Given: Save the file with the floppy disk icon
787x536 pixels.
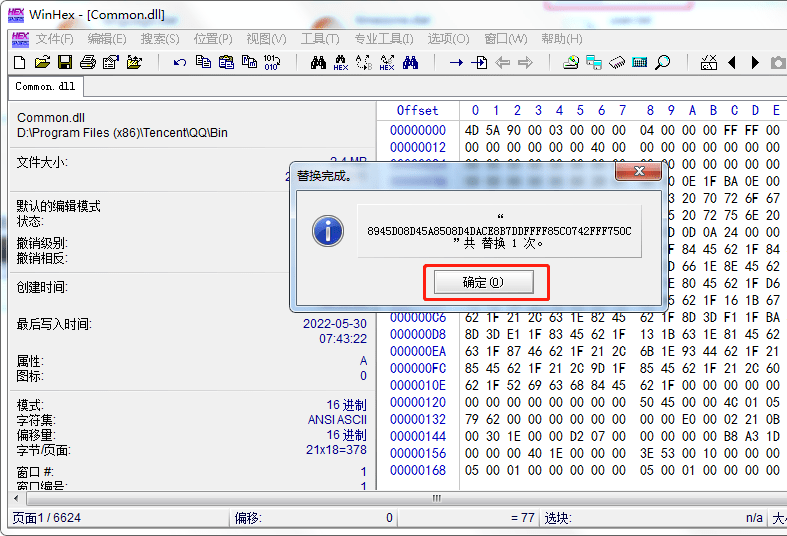Looking at the screenshot, I should click(x=65, y=63).
